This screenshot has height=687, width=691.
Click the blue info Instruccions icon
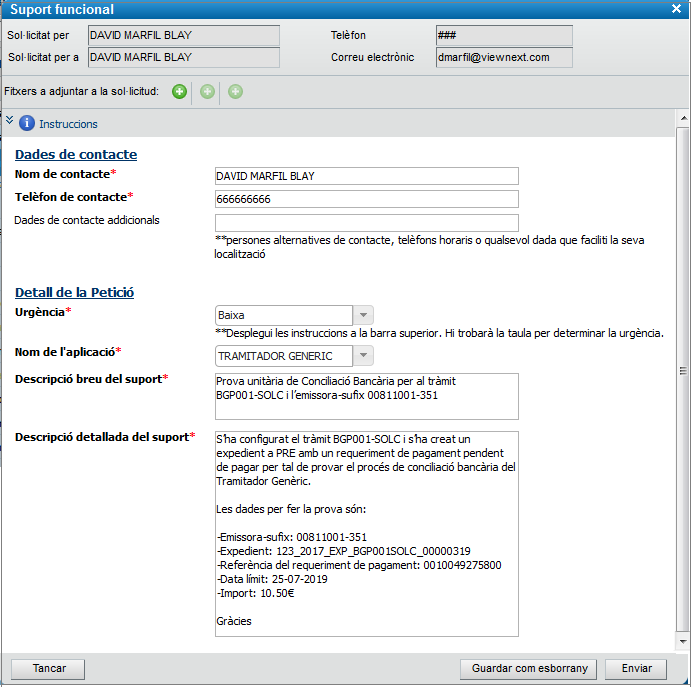27,123
